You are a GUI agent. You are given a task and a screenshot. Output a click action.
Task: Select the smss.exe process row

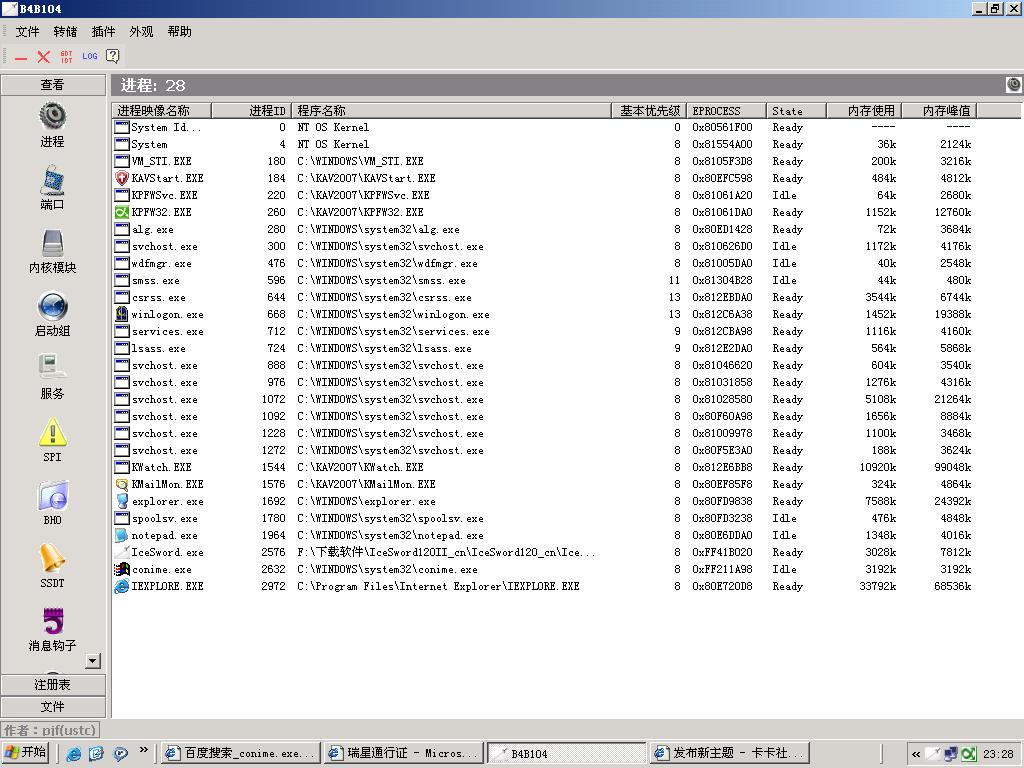pyautogui.click(x=543, y=280)
